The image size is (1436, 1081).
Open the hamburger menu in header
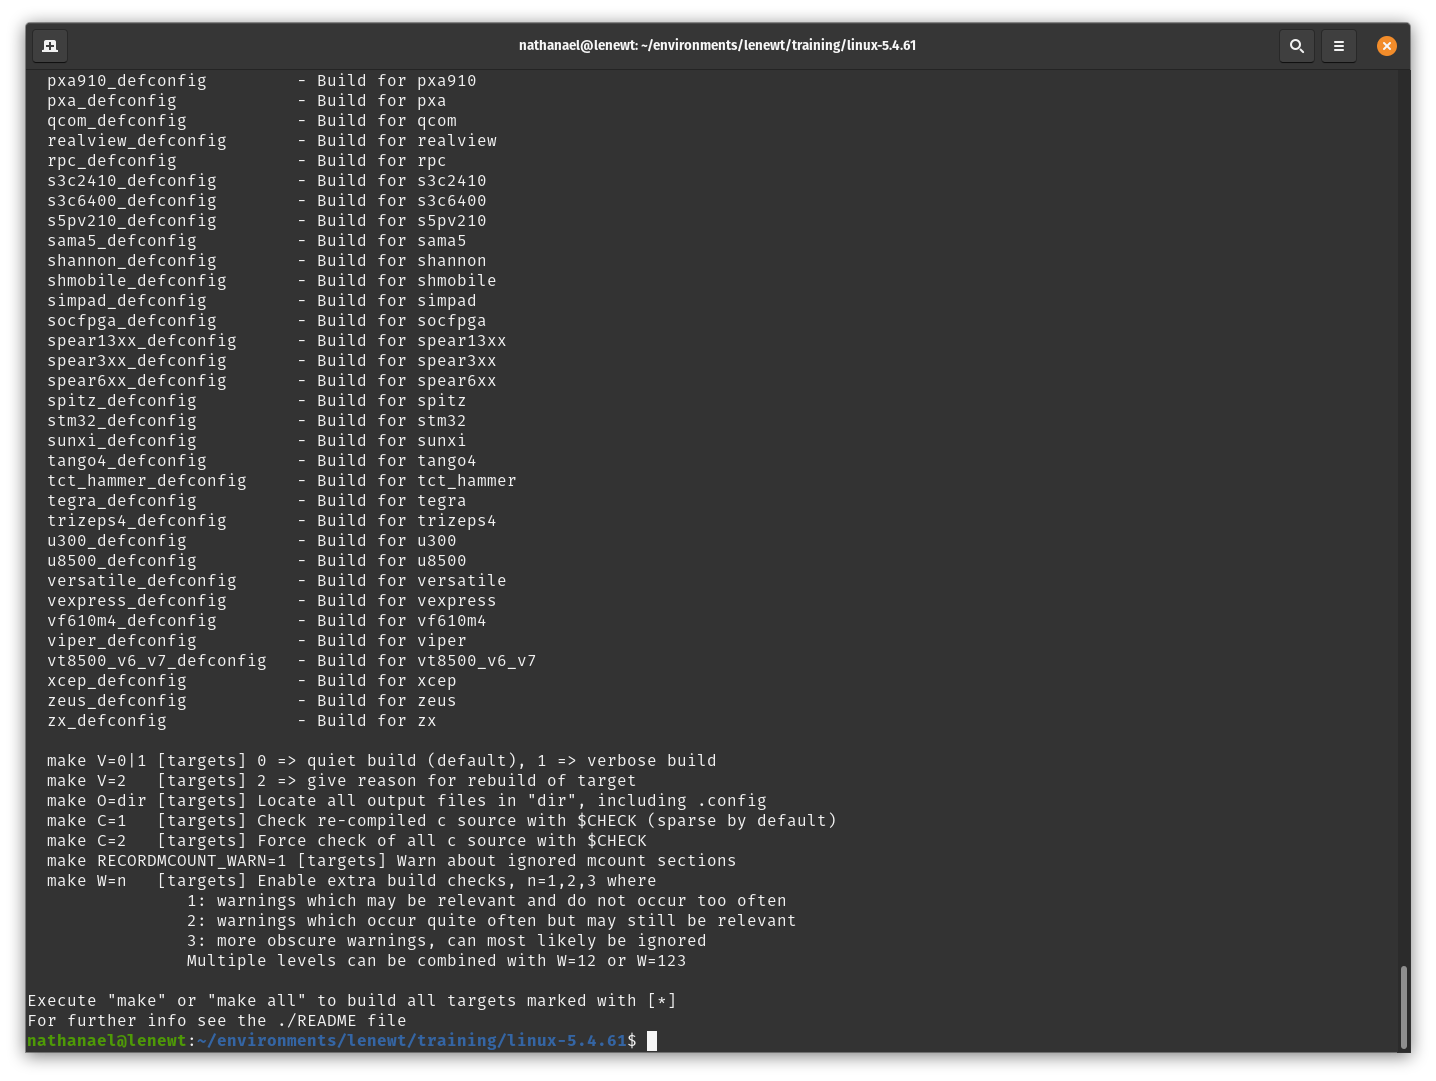[1338, 46]
